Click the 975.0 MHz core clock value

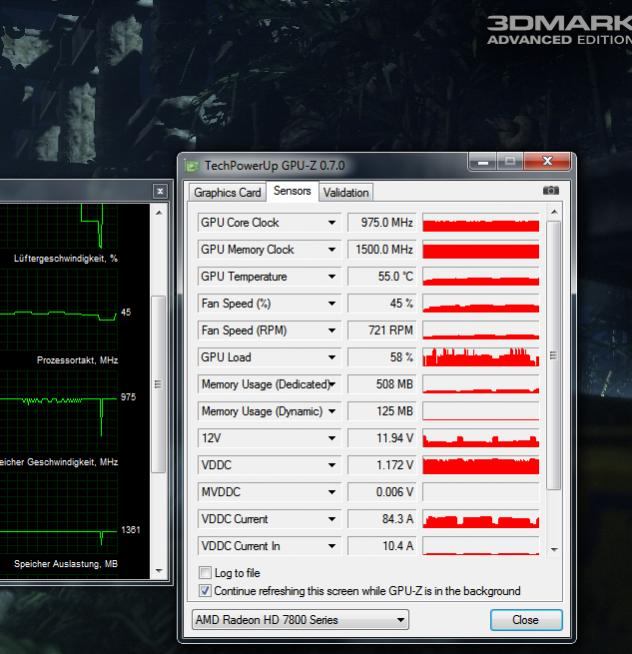tap(387, 223)
